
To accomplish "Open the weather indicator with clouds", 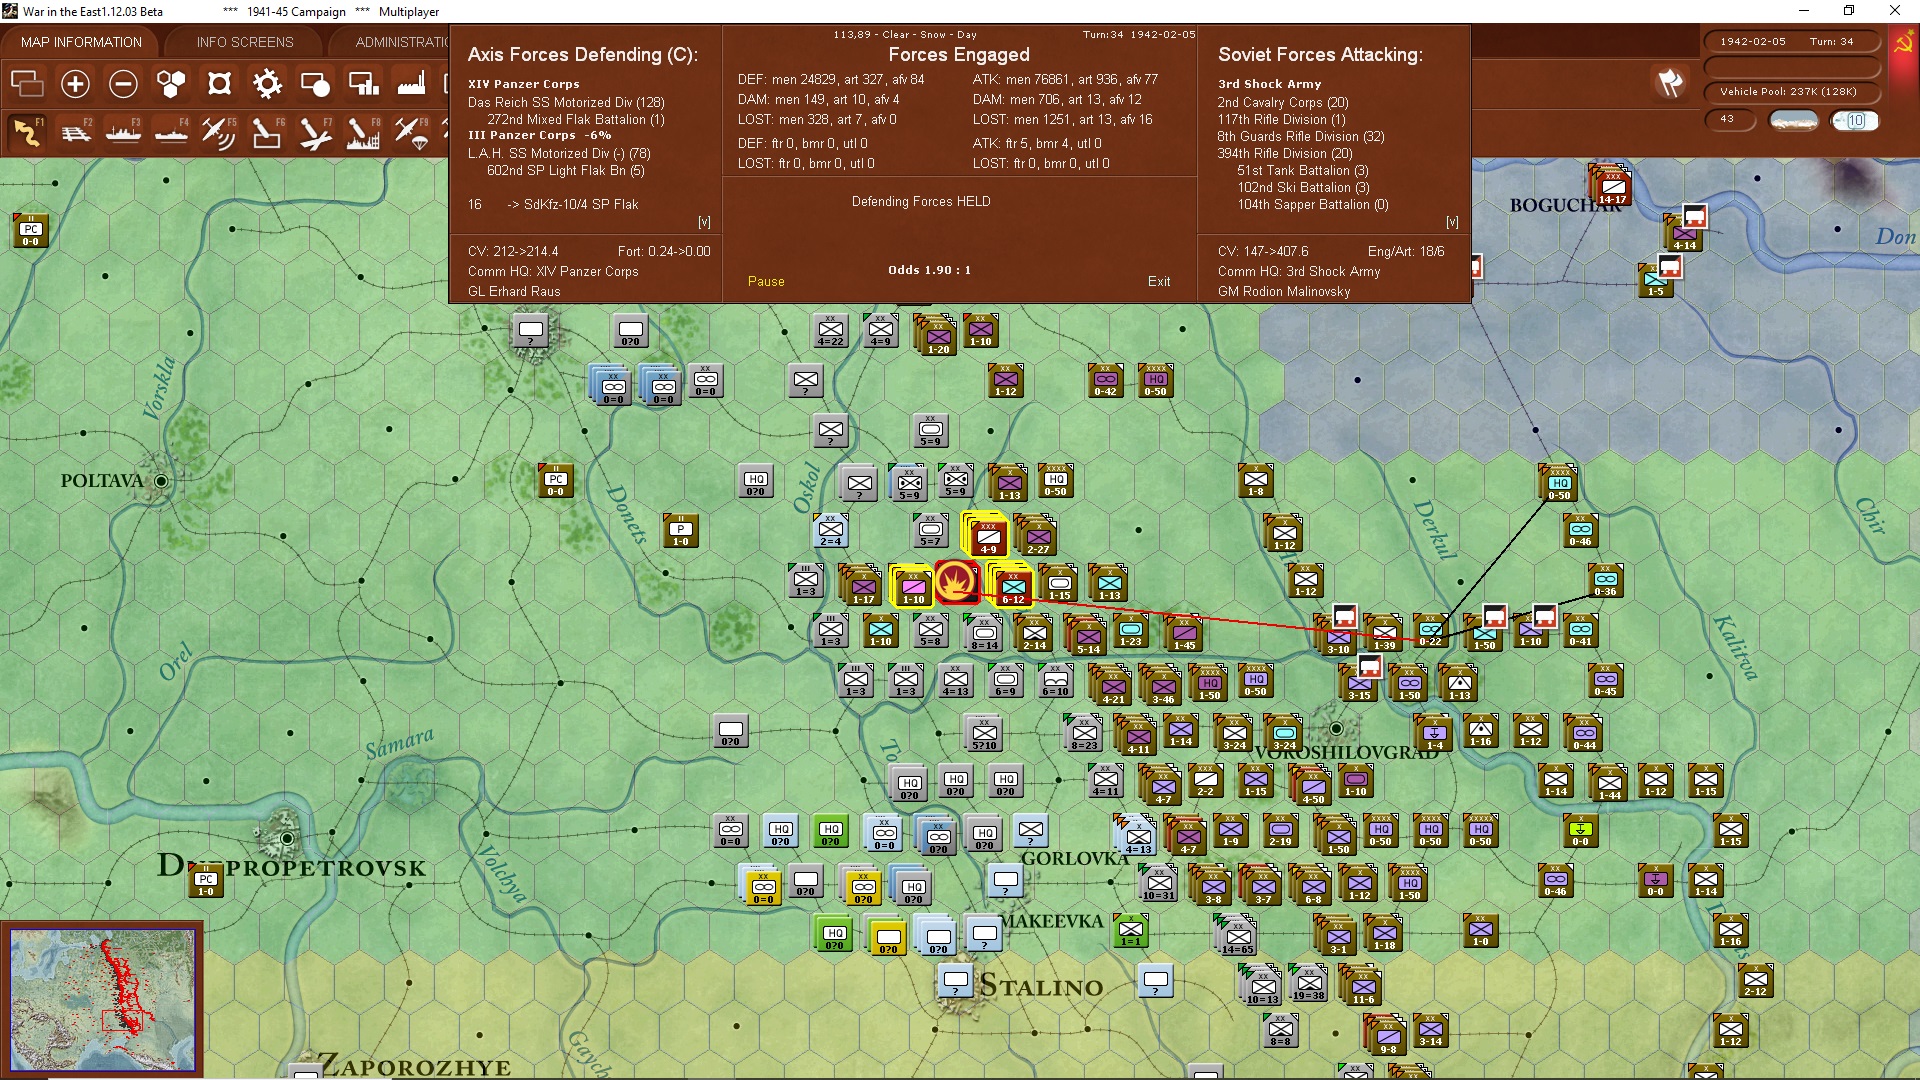I will click(1794, 121).
